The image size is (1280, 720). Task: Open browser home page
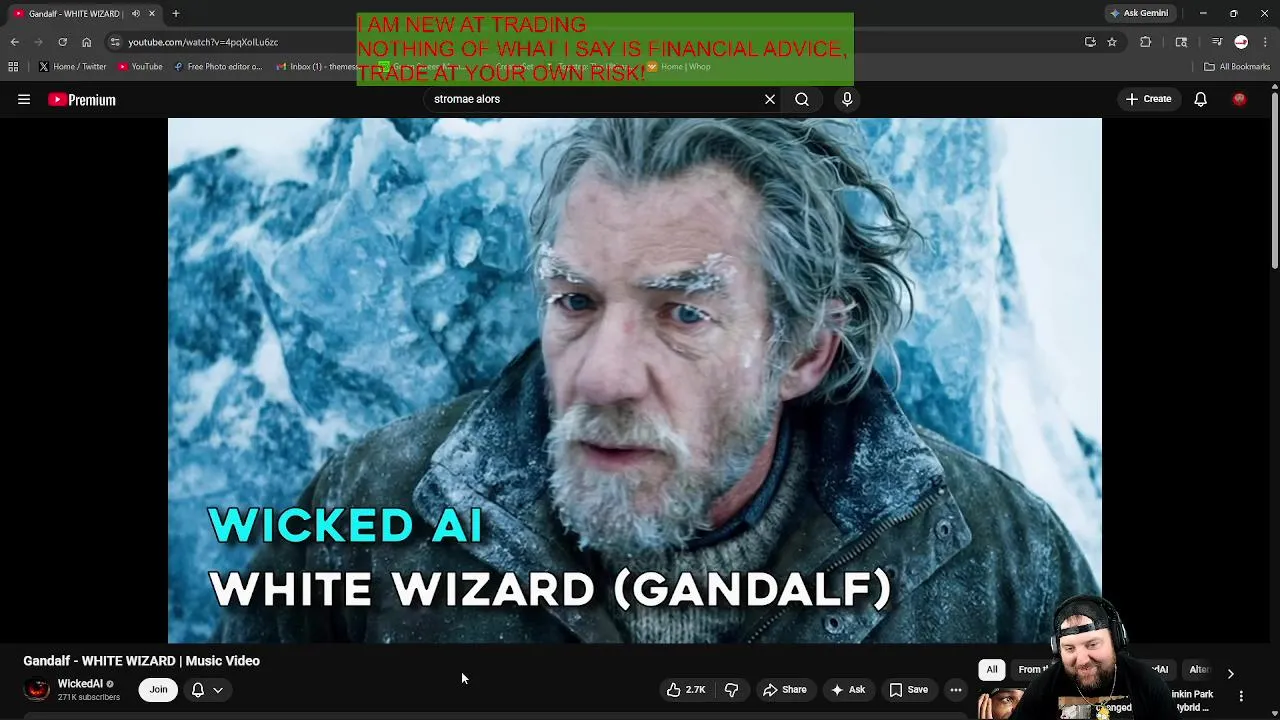point(86,42)
